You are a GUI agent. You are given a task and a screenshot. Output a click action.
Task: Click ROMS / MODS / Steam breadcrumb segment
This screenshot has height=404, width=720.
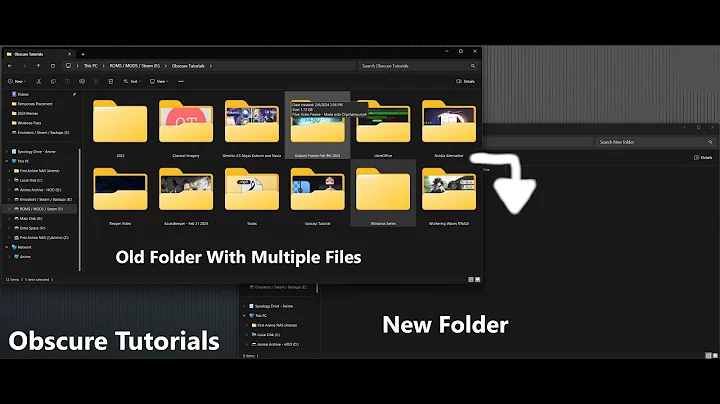(135, 66)
